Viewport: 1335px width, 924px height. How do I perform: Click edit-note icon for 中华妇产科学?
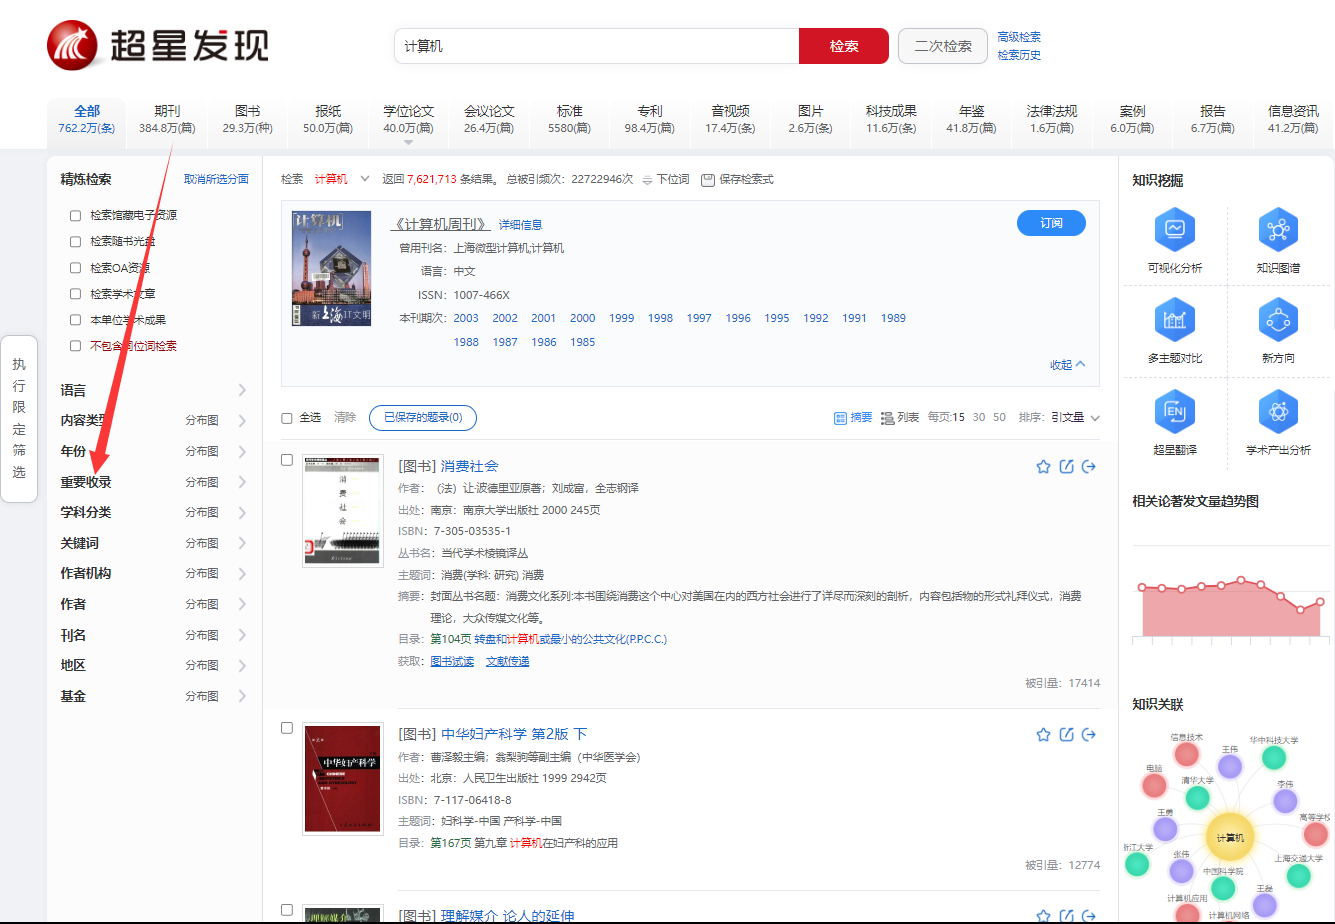coord(1066,735)
